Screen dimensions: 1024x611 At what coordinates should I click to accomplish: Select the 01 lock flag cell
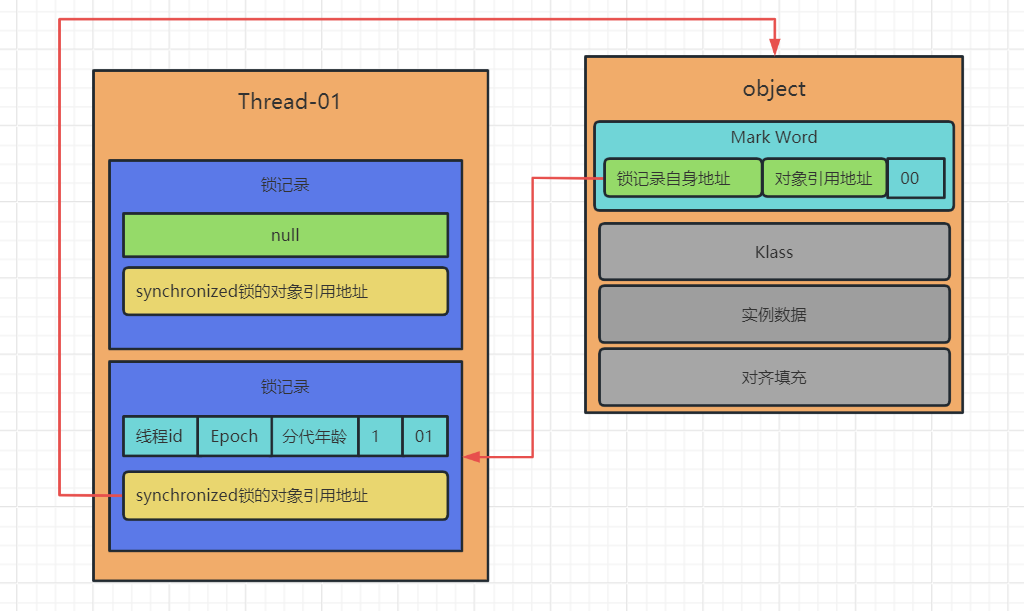pos(425,436)
